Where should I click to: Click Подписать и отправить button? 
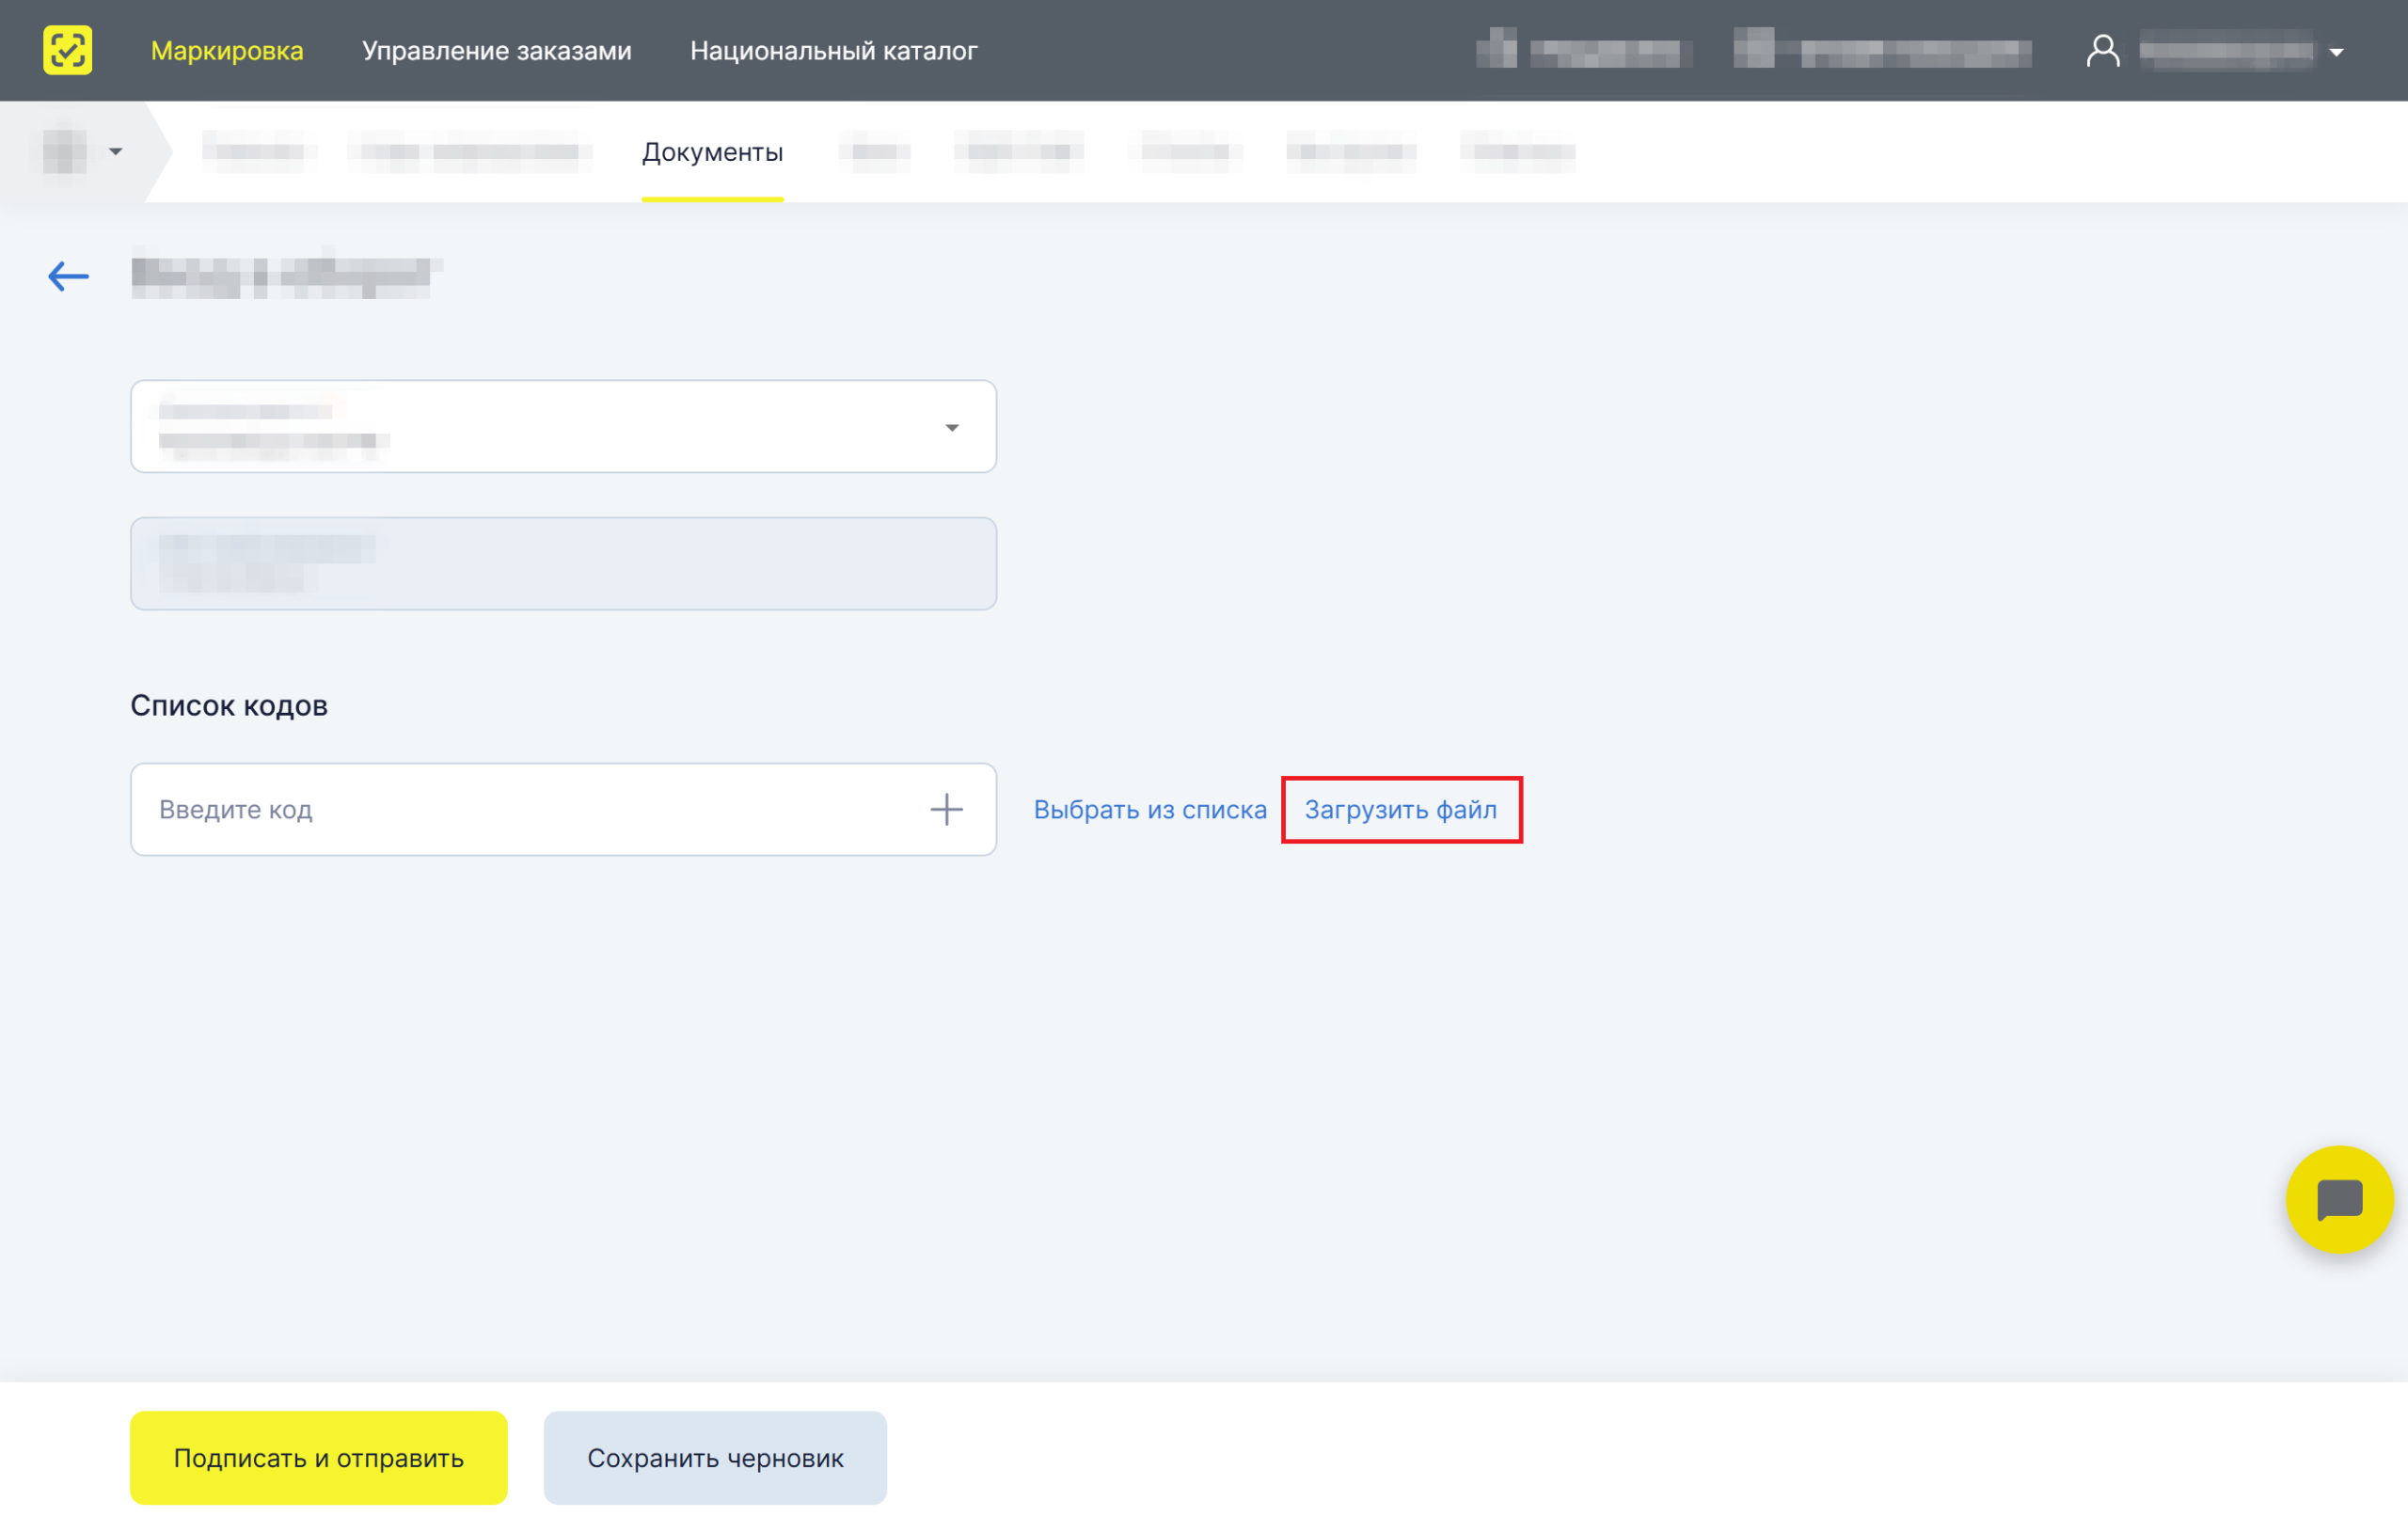[319, 1457]
